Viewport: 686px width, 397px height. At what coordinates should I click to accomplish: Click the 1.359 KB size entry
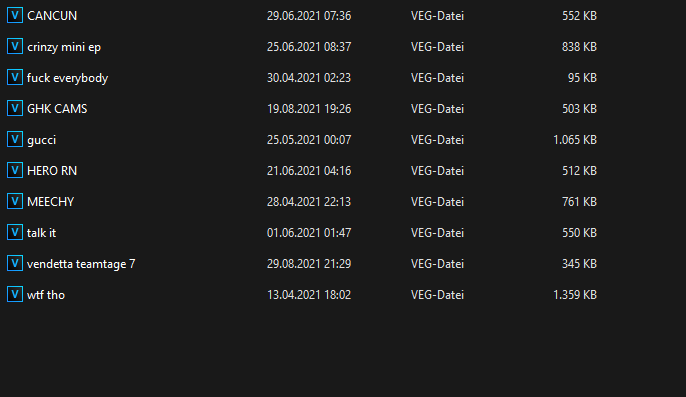click(x=575, y=295)
